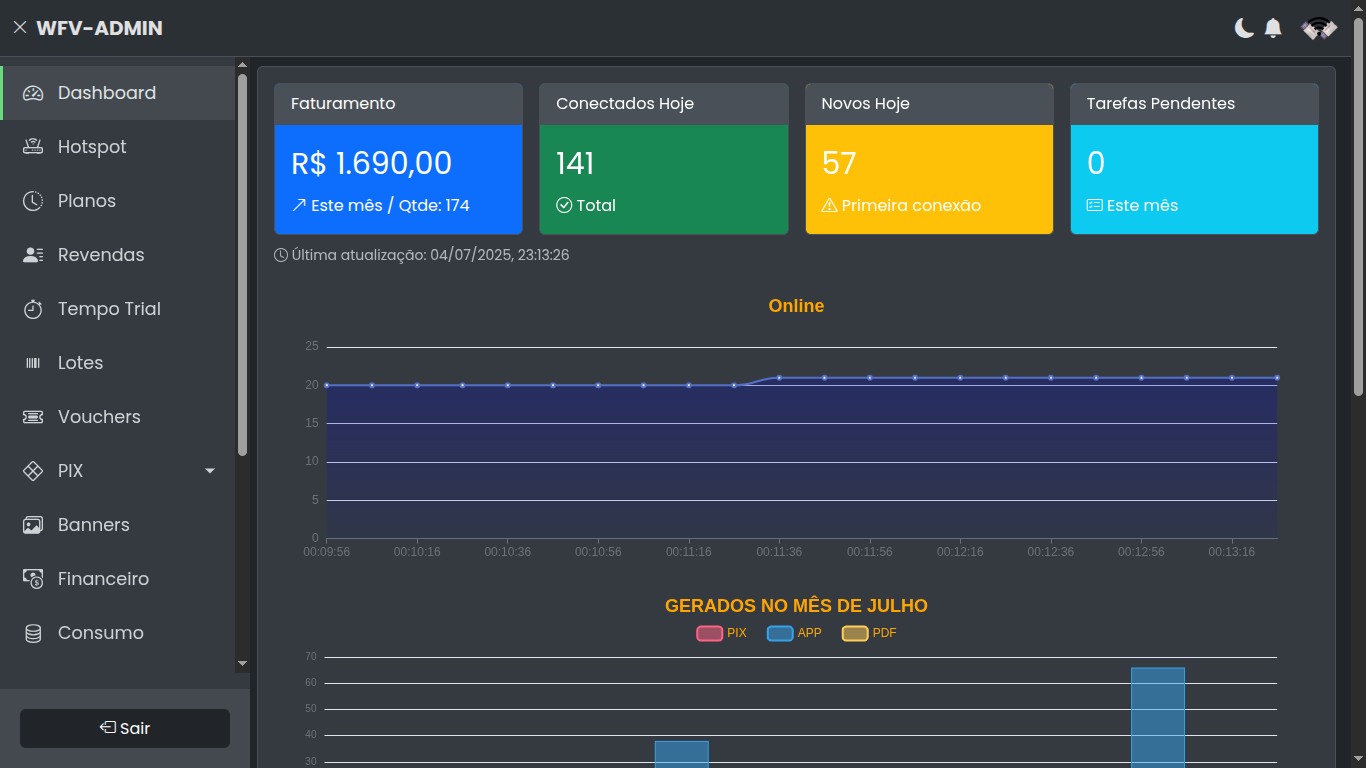
Task: Expand the PIX sidebar dropdown
Action: point(209,470)
